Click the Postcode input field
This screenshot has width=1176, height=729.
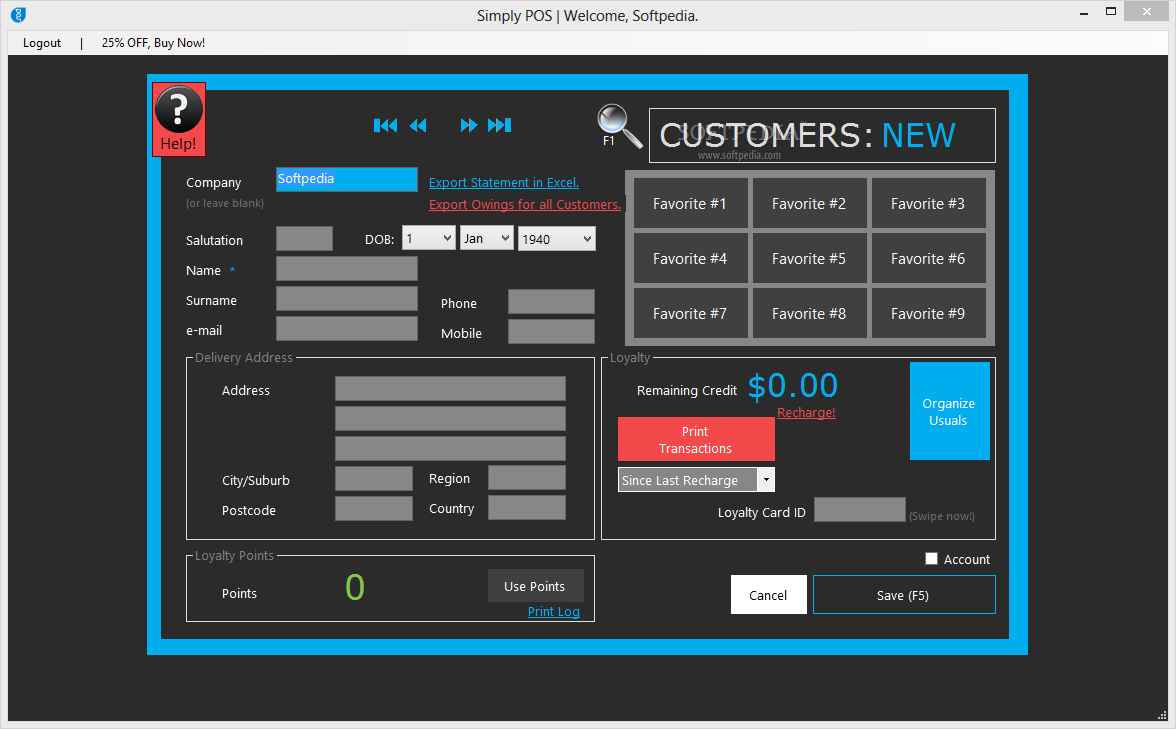(374, 508)
